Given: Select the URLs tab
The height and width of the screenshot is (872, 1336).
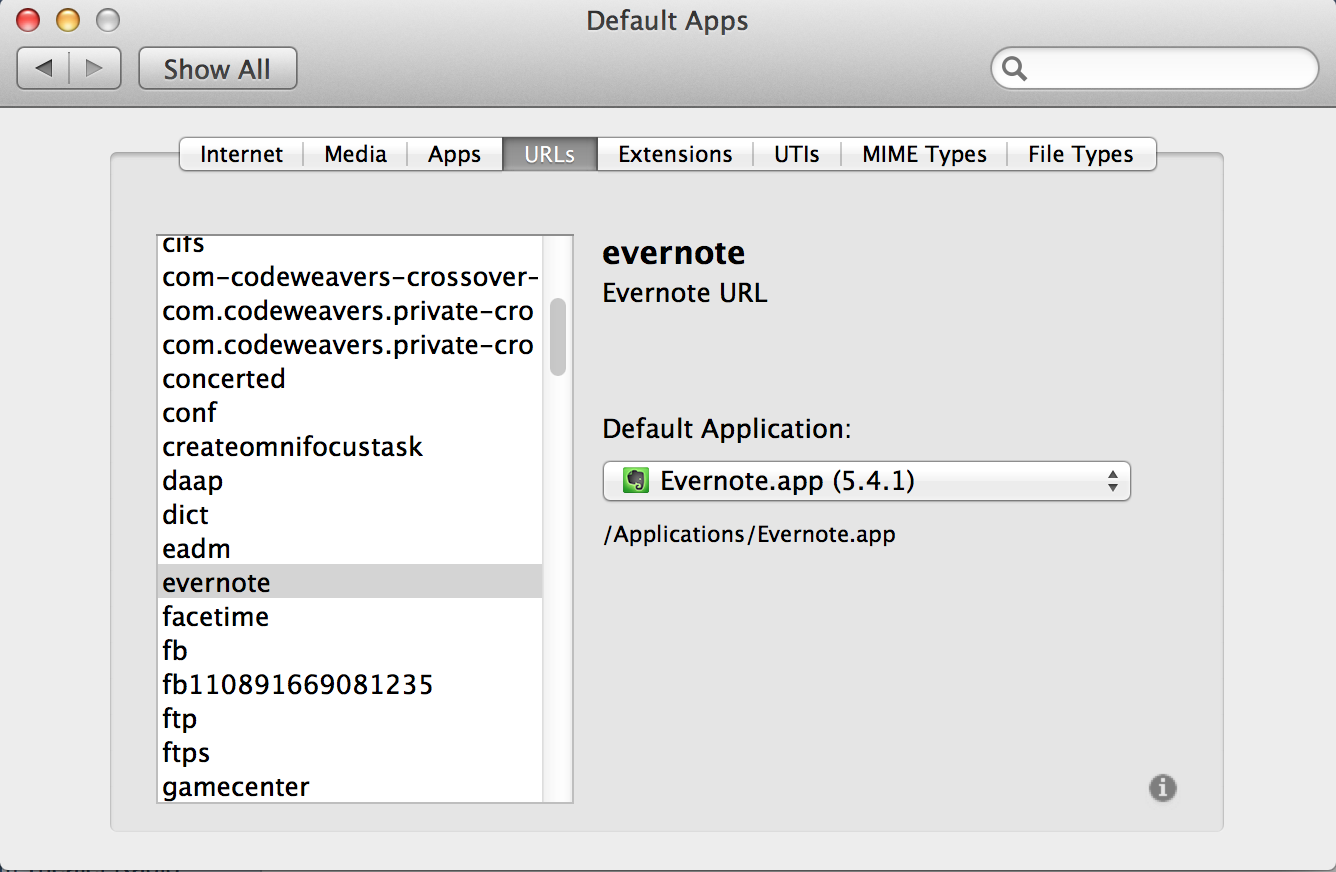Looking at the screenshot, I should coord(549,154).
